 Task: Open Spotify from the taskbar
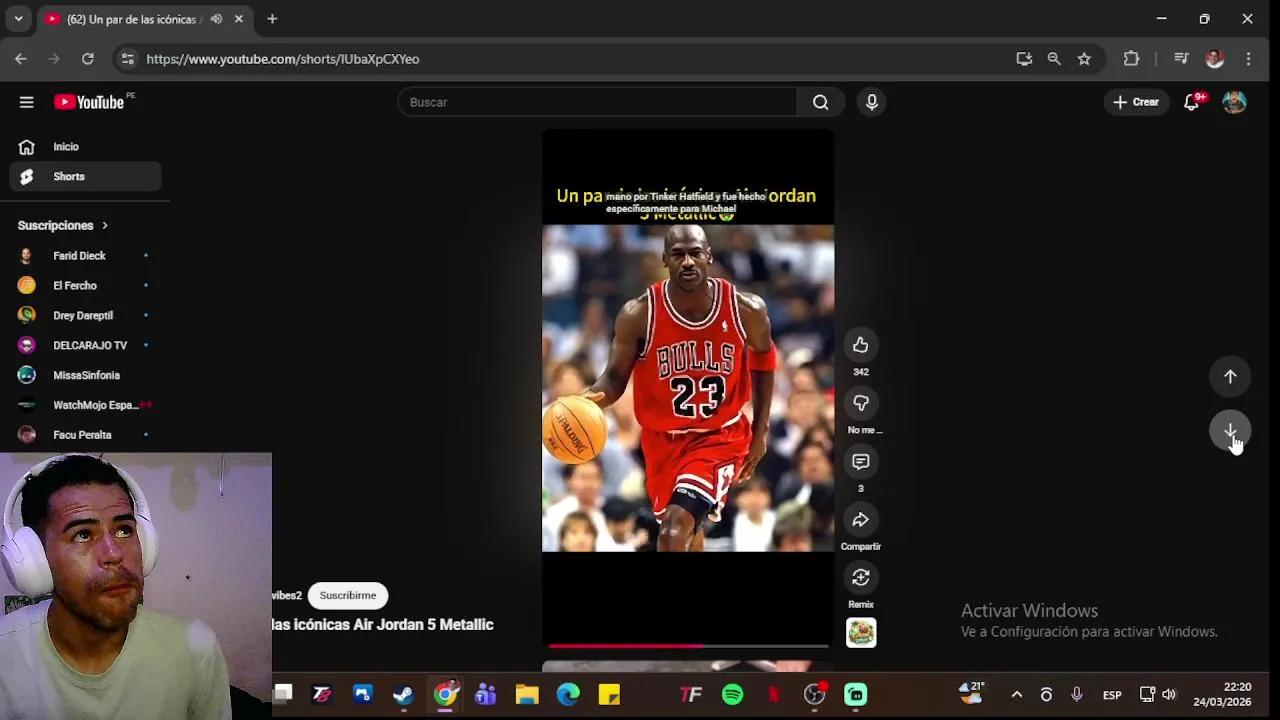(733, 695)
